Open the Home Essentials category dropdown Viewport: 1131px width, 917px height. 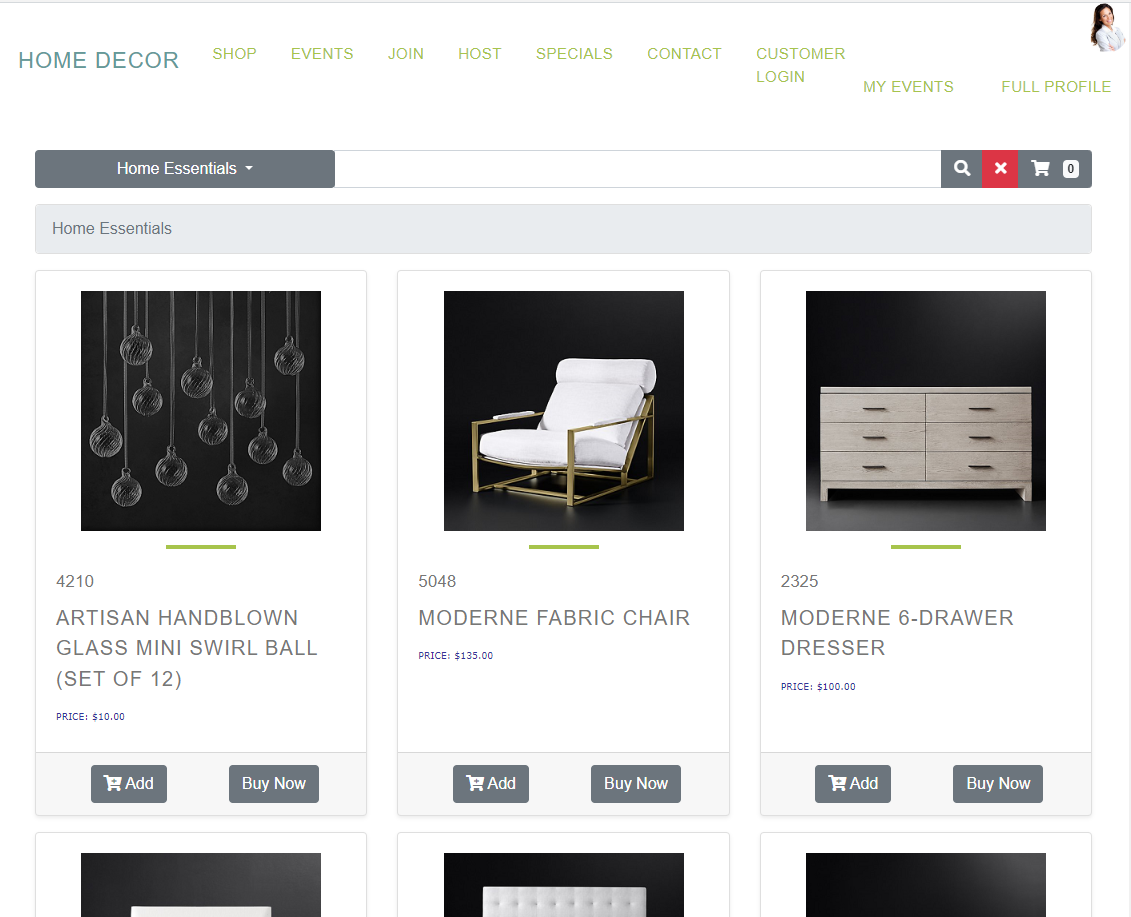[184, 168]
